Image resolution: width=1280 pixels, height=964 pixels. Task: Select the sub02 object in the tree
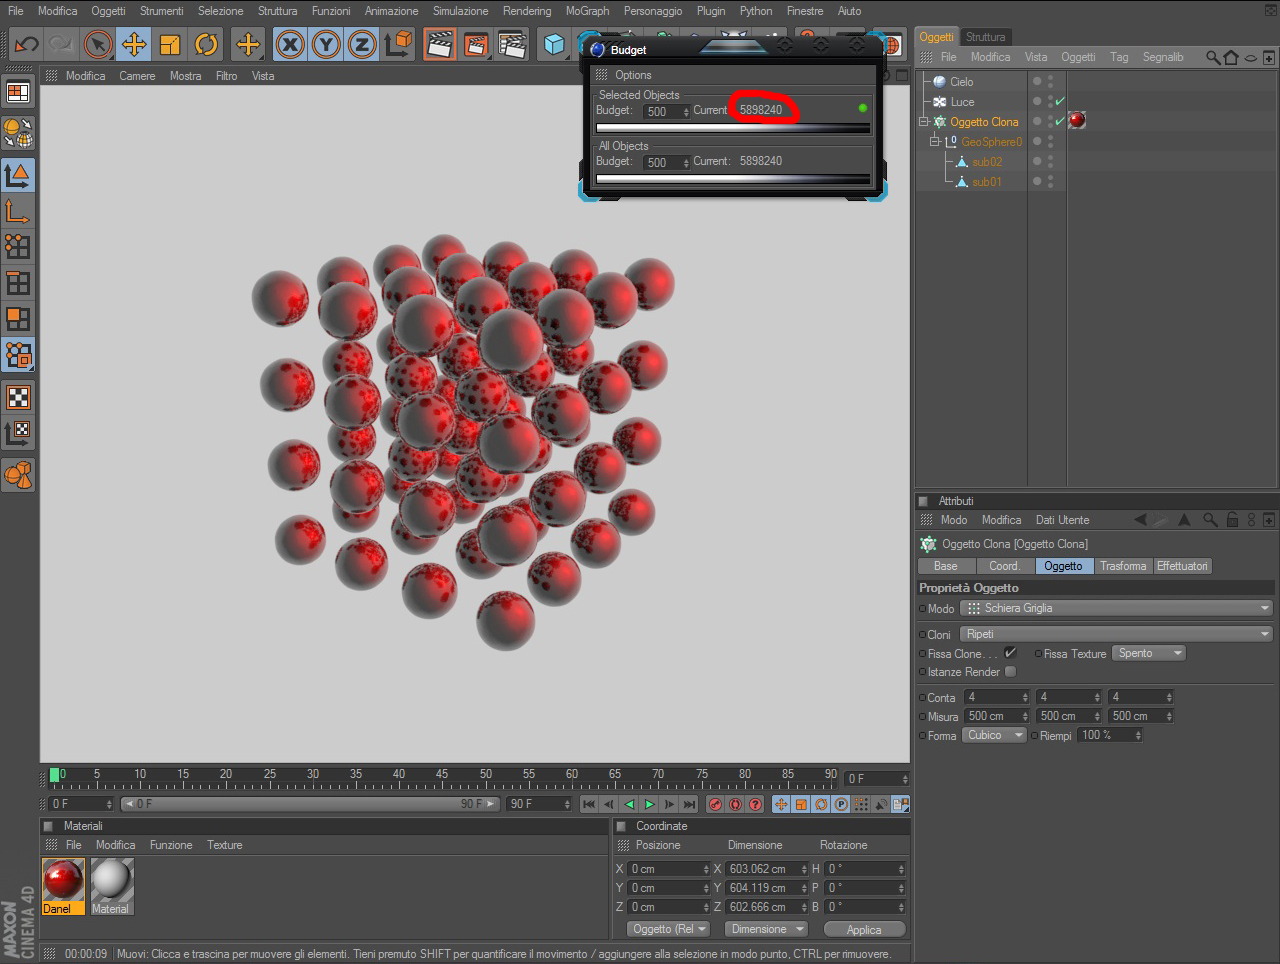[x=987, y=162]
